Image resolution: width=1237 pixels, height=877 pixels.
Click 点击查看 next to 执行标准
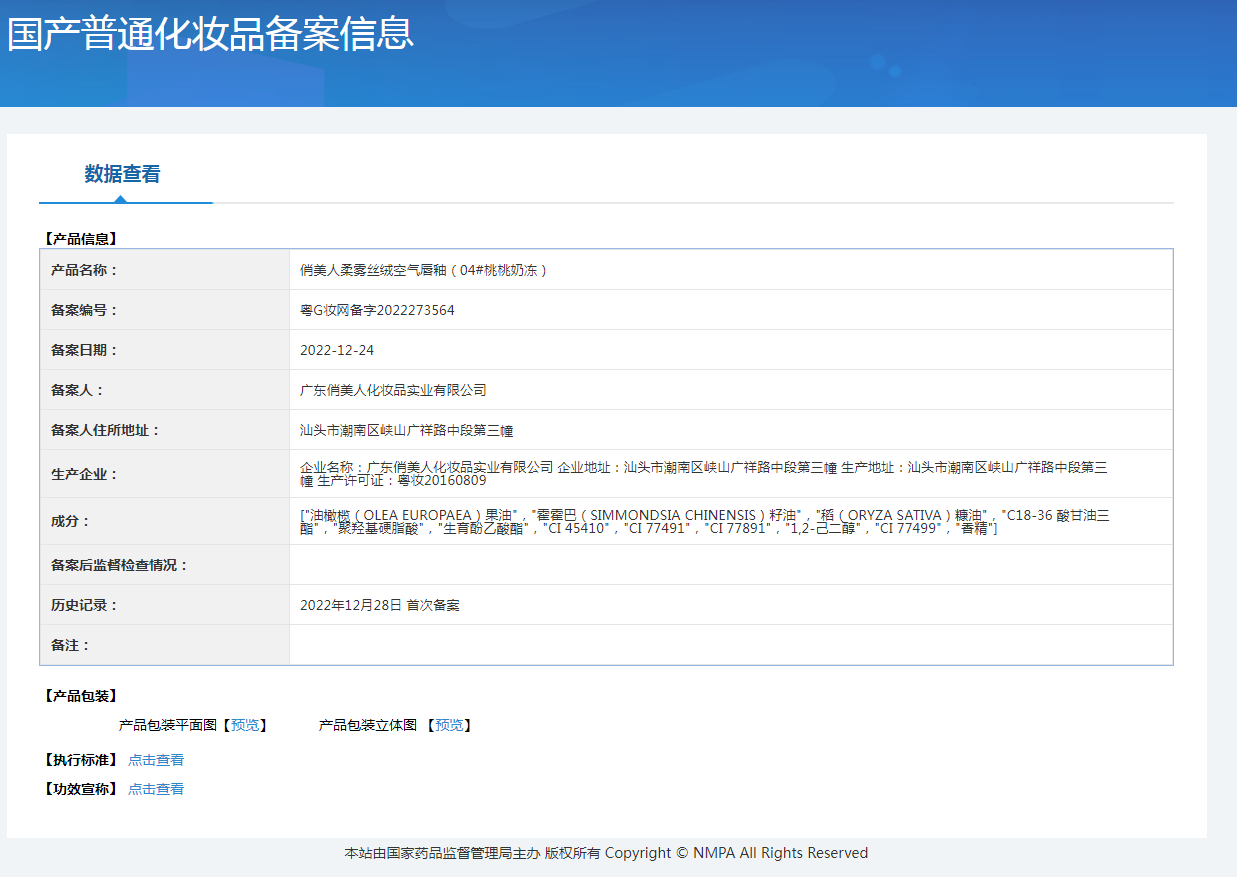(156, 760)
